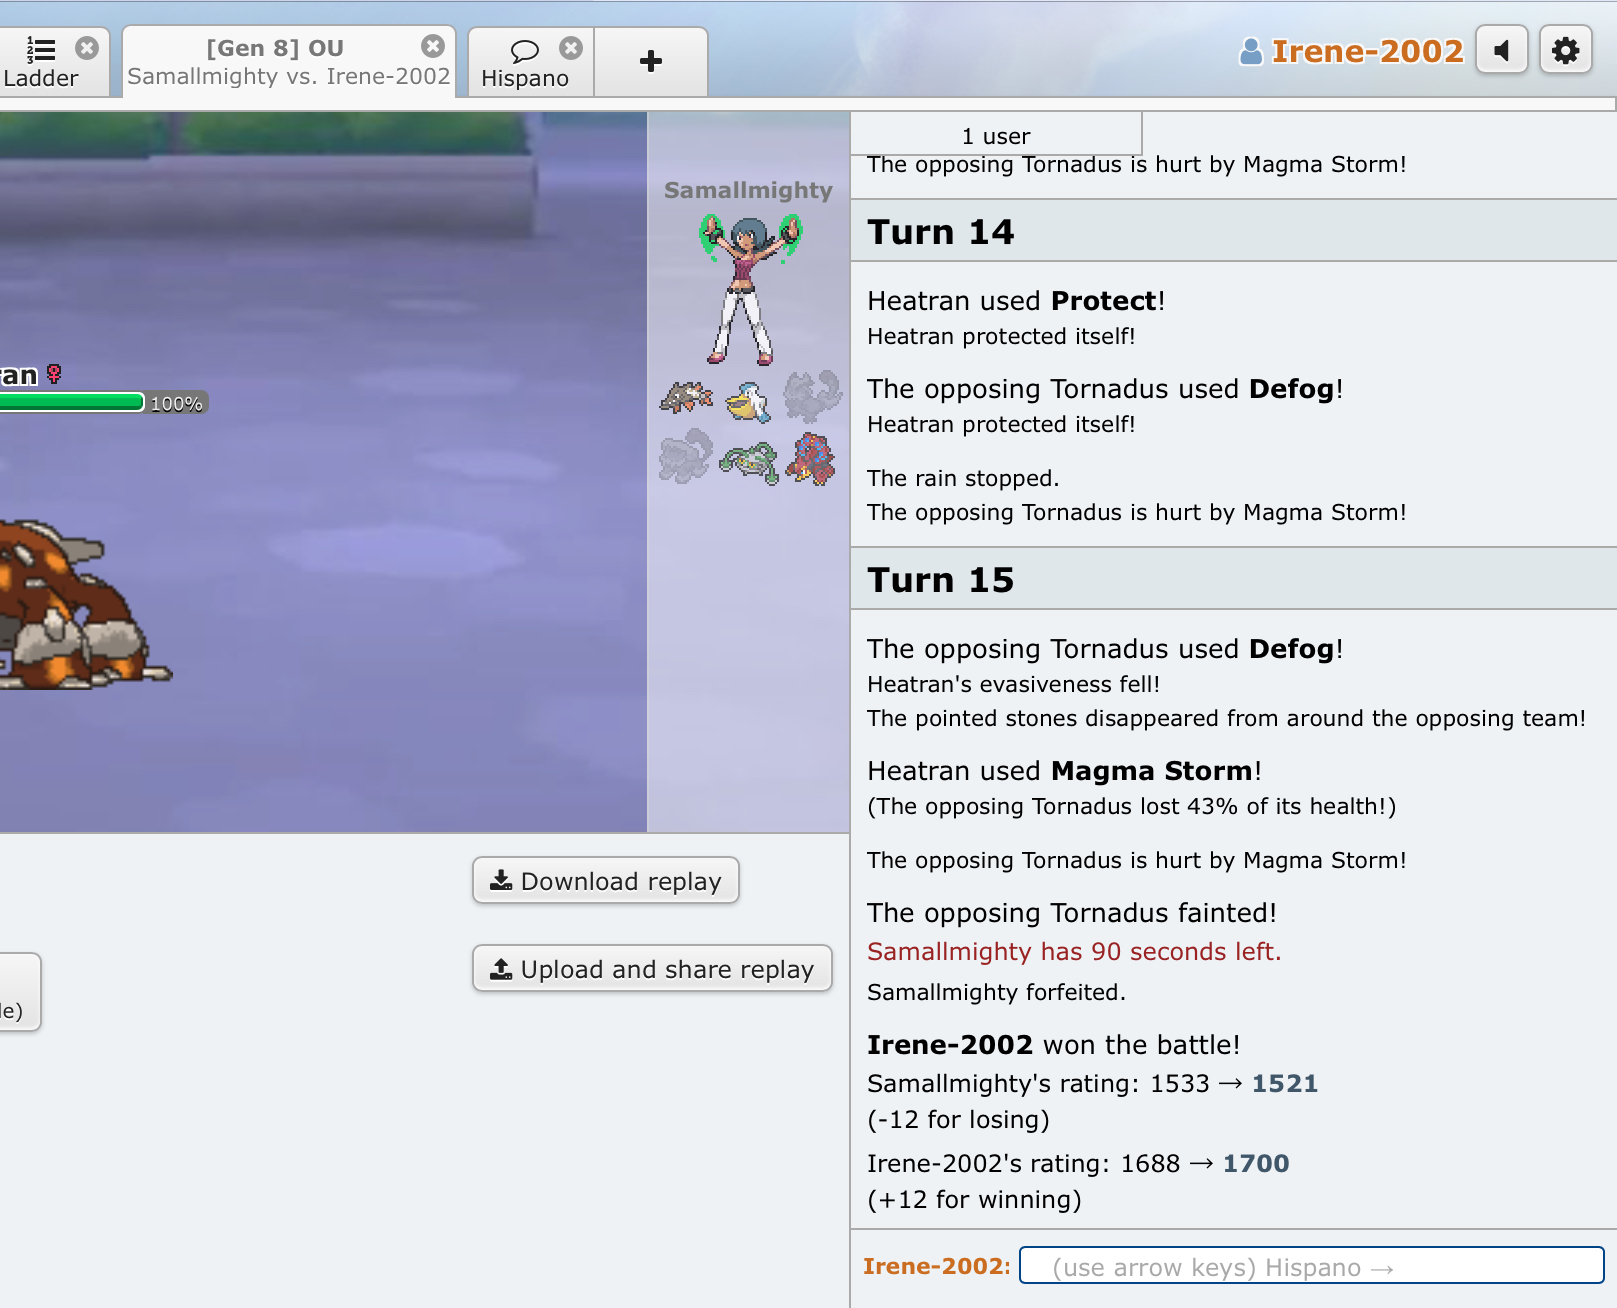1617x1308 pixels.
Task: Inspect the red Pokémon icon in the opposing team
Action: [x=811, y=459]
